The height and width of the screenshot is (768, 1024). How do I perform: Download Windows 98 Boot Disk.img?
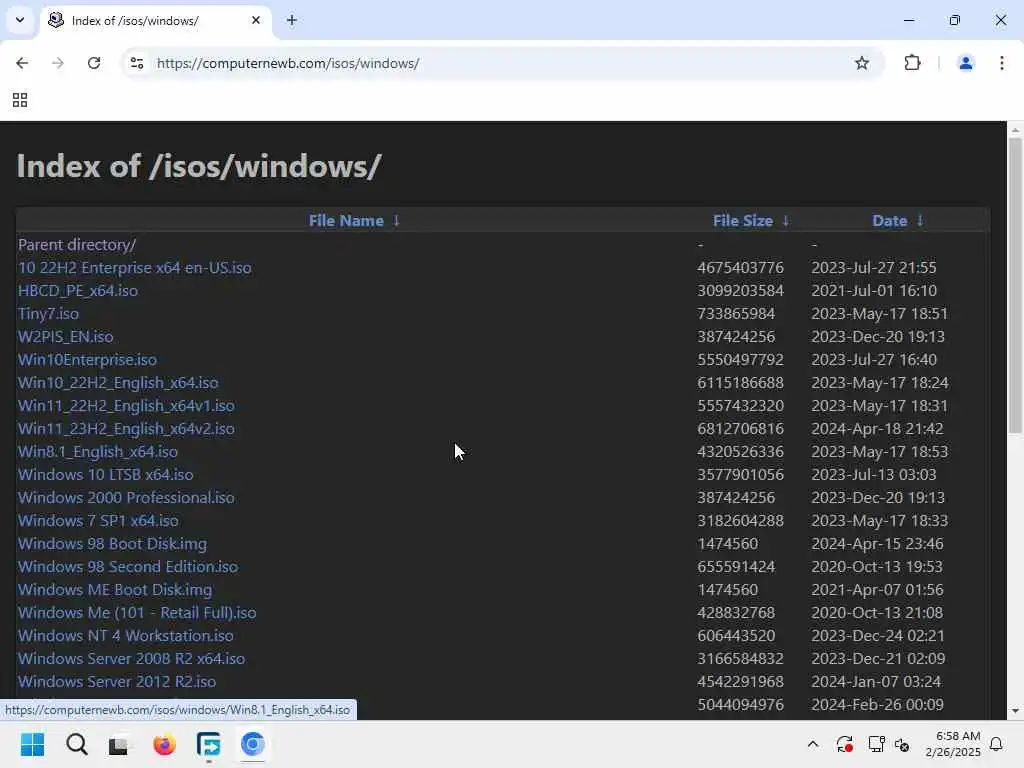pos(112,543)
